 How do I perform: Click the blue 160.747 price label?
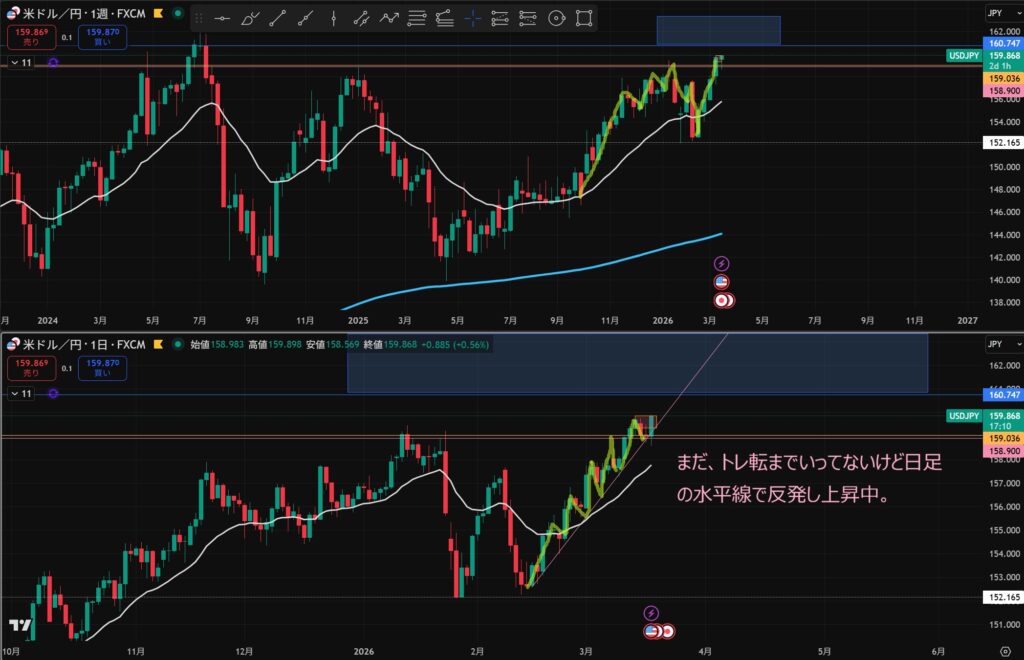tap(1002, 44)
